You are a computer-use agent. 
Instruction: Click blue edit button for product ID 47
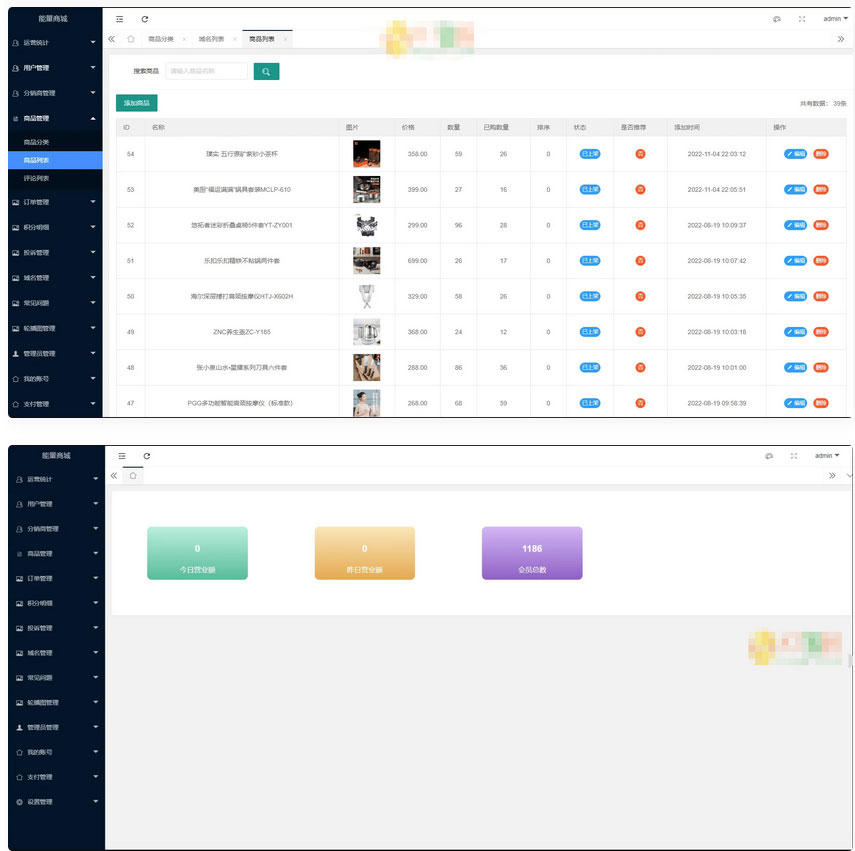coord(795,403)
